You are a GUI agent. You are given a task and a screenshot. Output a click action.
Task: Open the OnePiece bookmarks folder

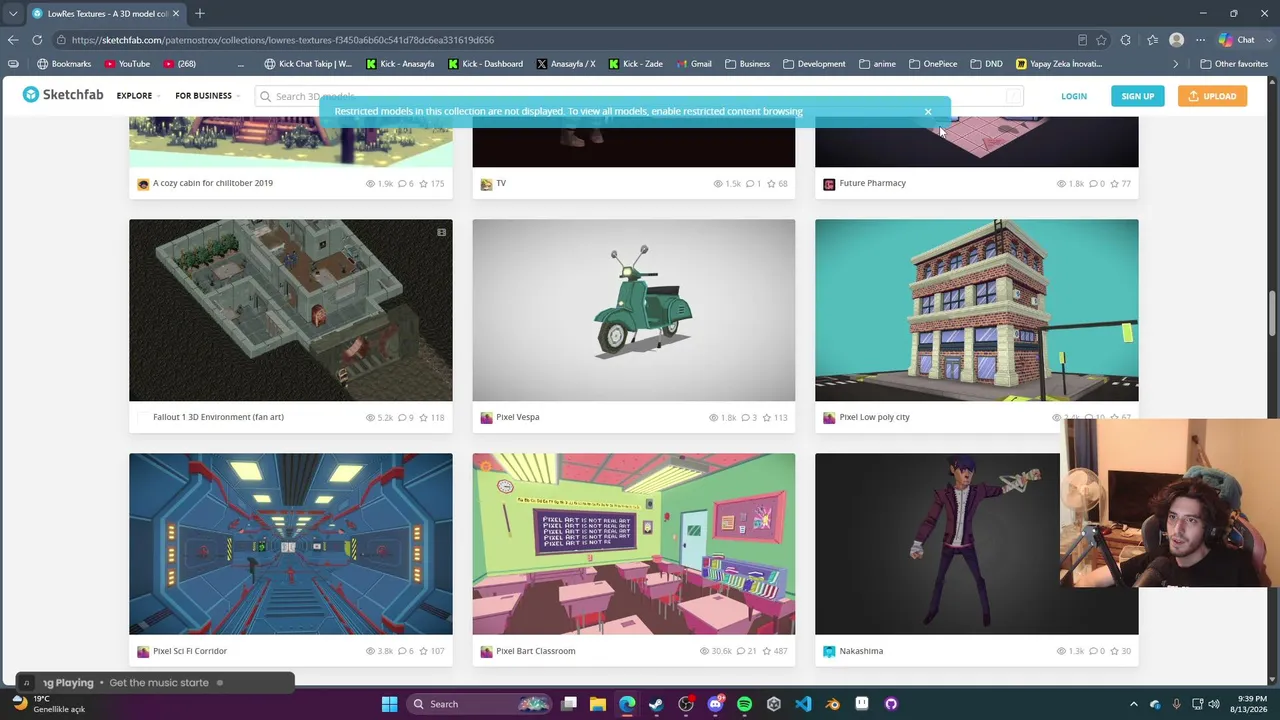933,64
